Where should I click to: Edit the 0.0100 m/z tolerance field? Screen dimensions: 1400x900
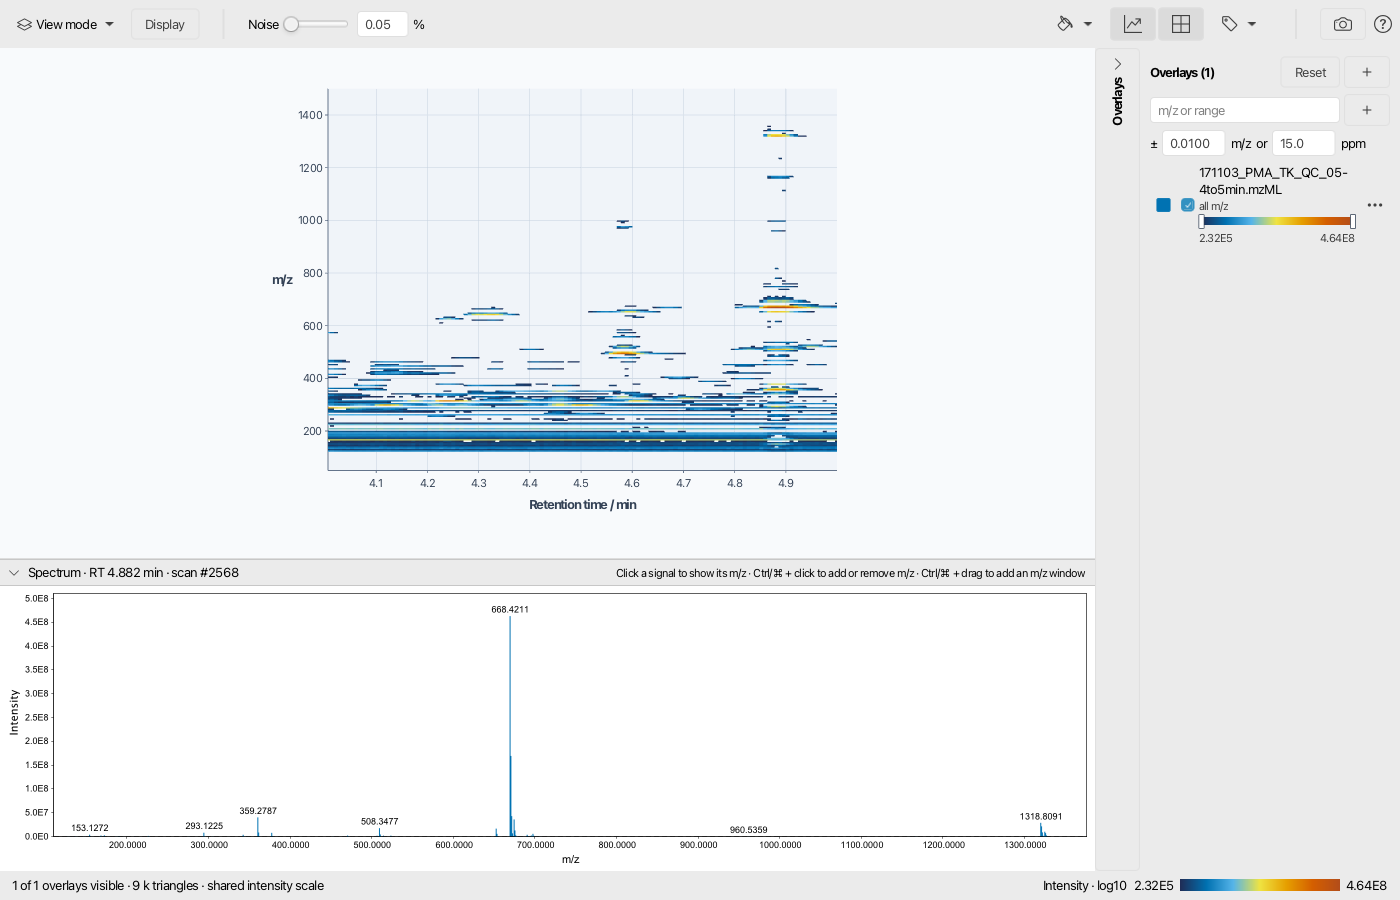point(1193,143)
